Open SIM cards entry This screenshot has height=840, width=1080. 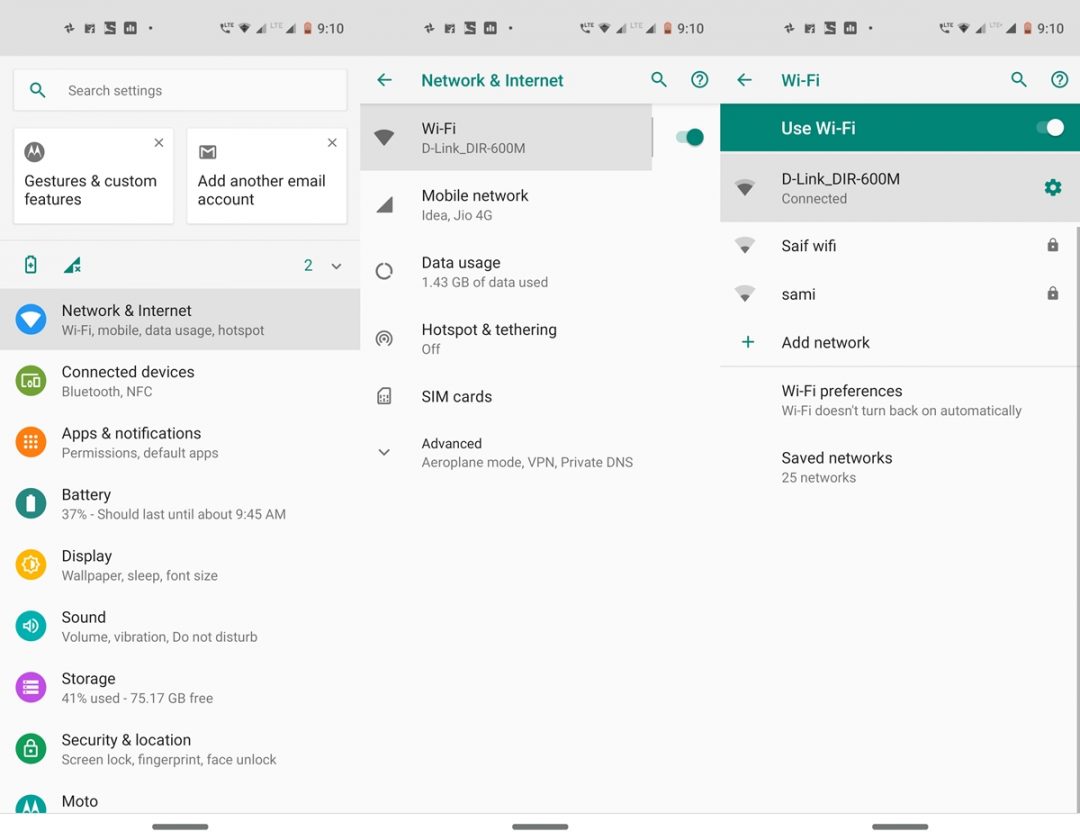click(540, 396)
